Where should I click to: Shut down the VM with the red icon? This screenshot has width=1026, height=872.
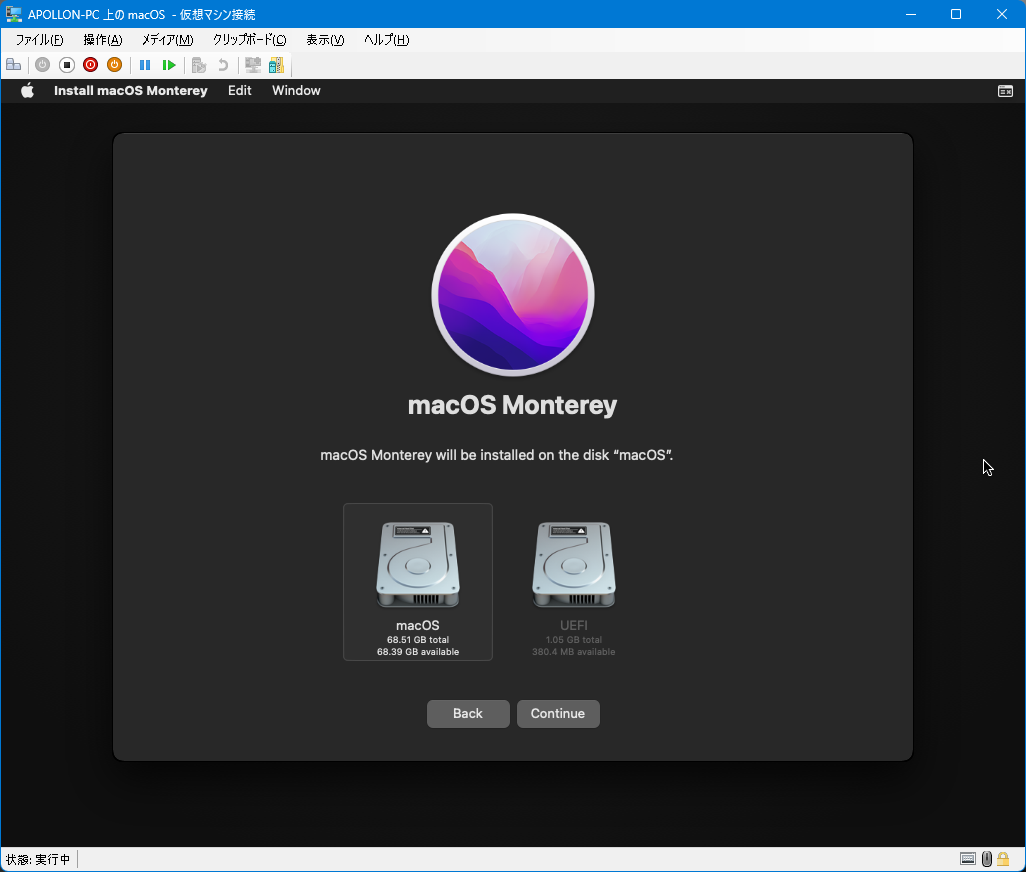(90, 65)
